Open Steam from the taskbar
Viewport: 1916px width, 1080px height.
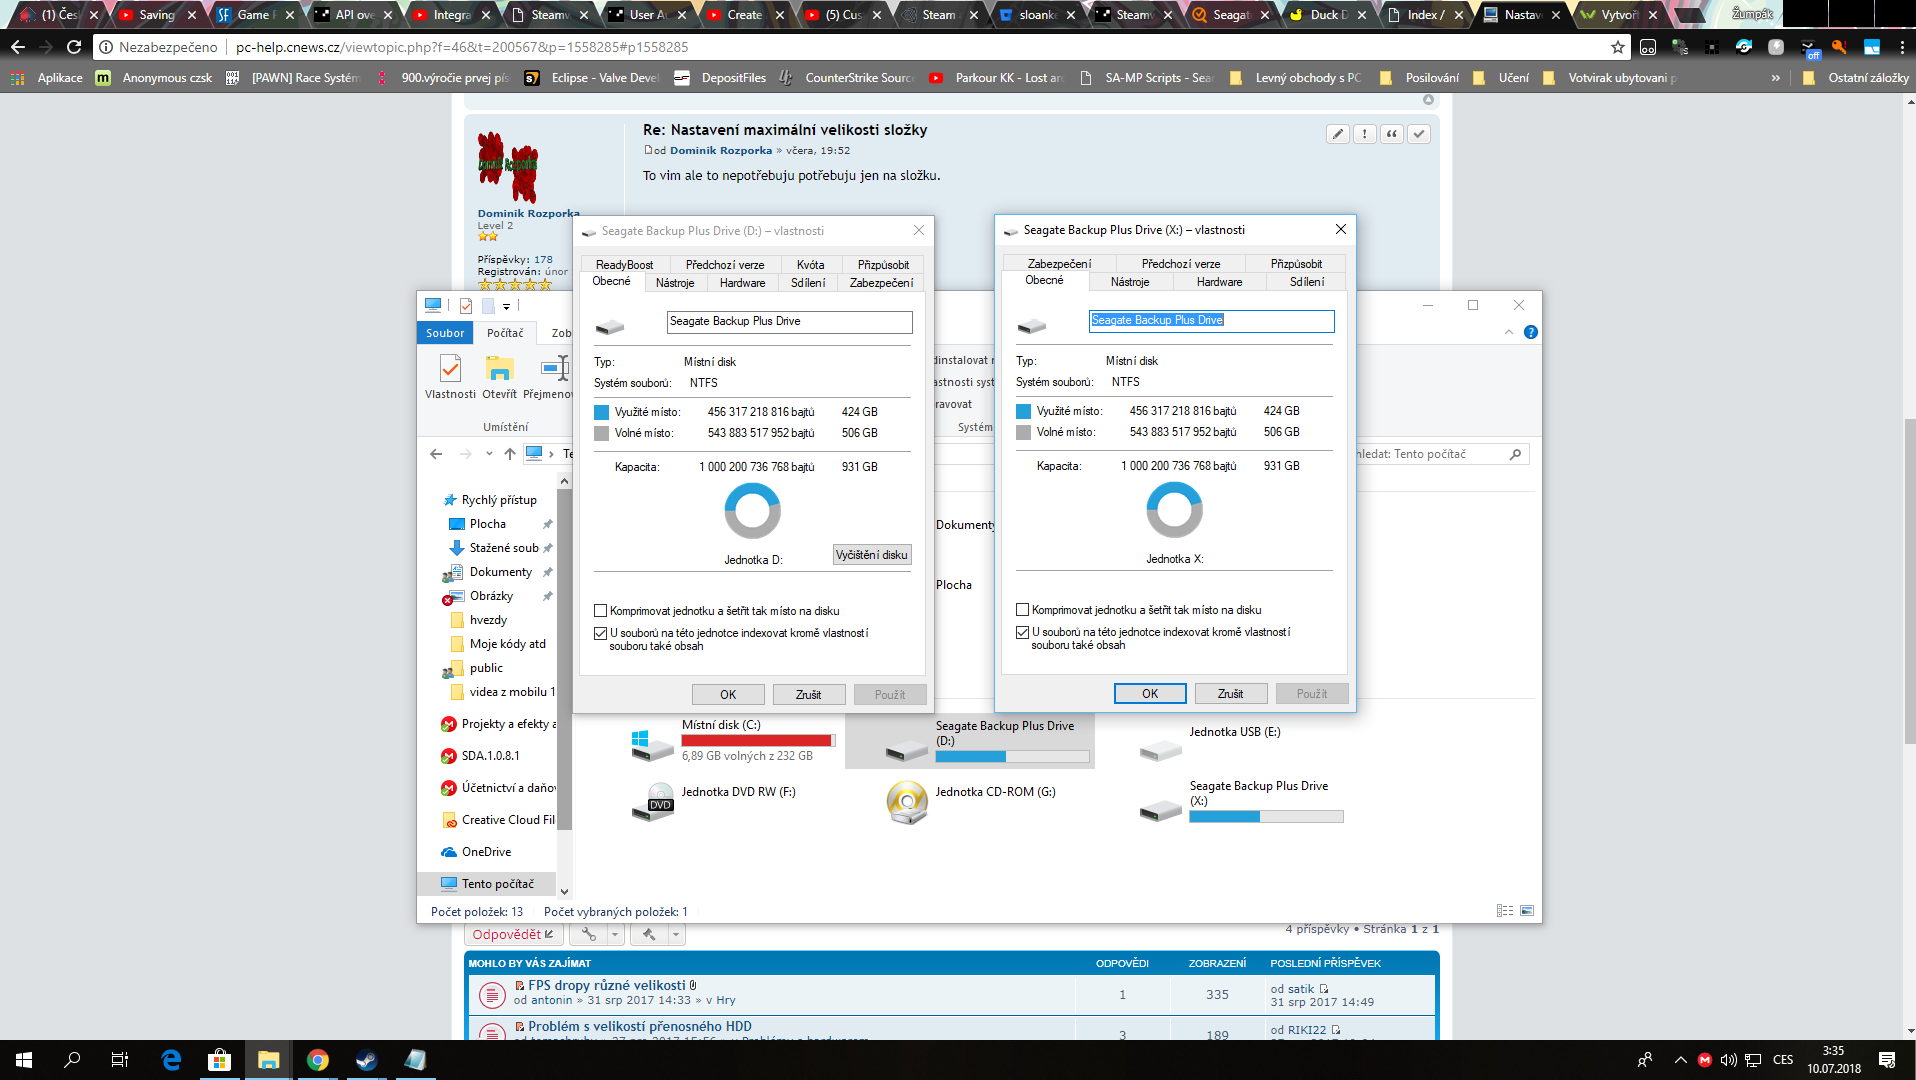366,1060
